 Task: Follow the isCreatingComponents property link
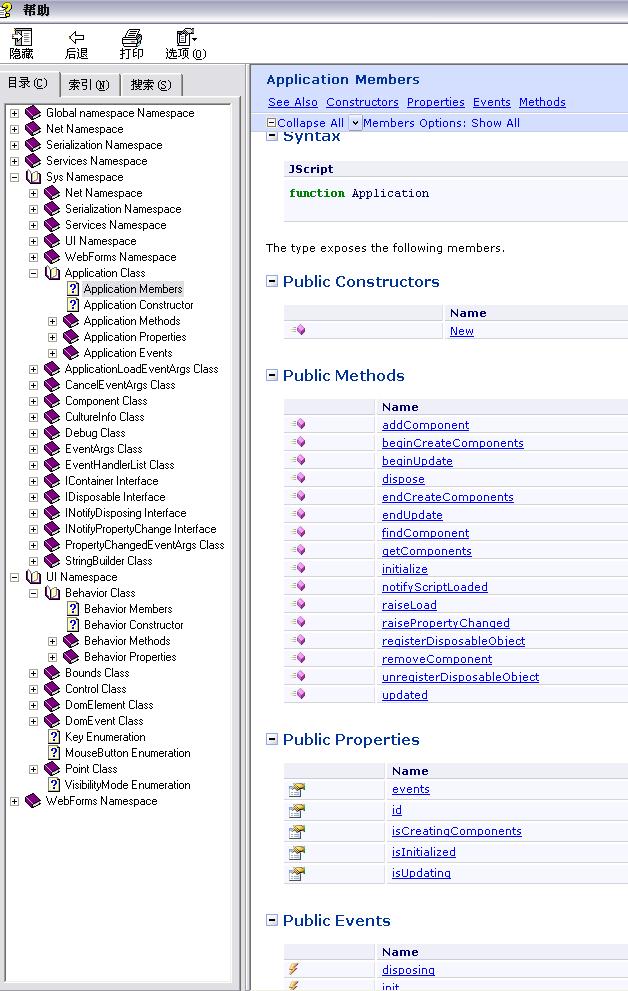pyautogui.click(x=456, y=831)
